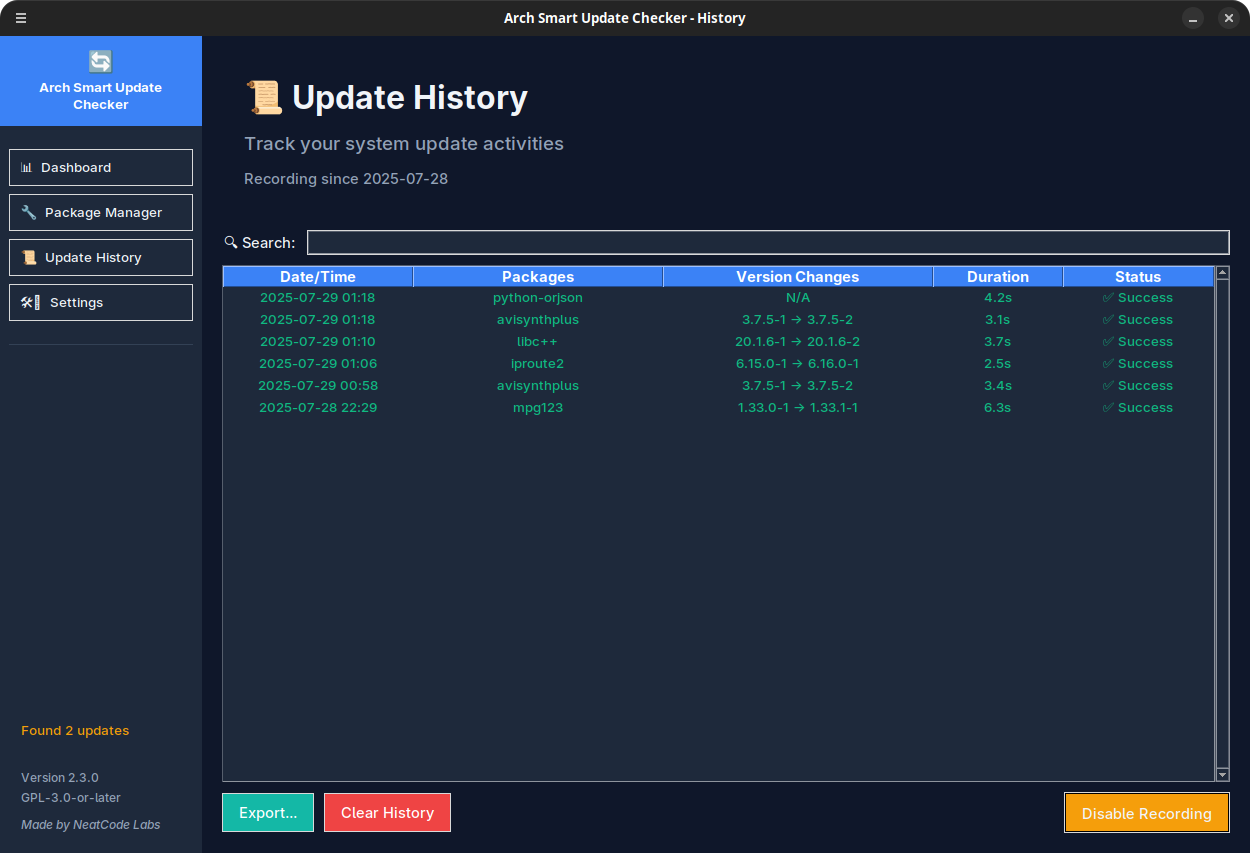Click the wrench icon on Package Manager
The height and width of the screenshot is (853, 1250).
(28, 212)
